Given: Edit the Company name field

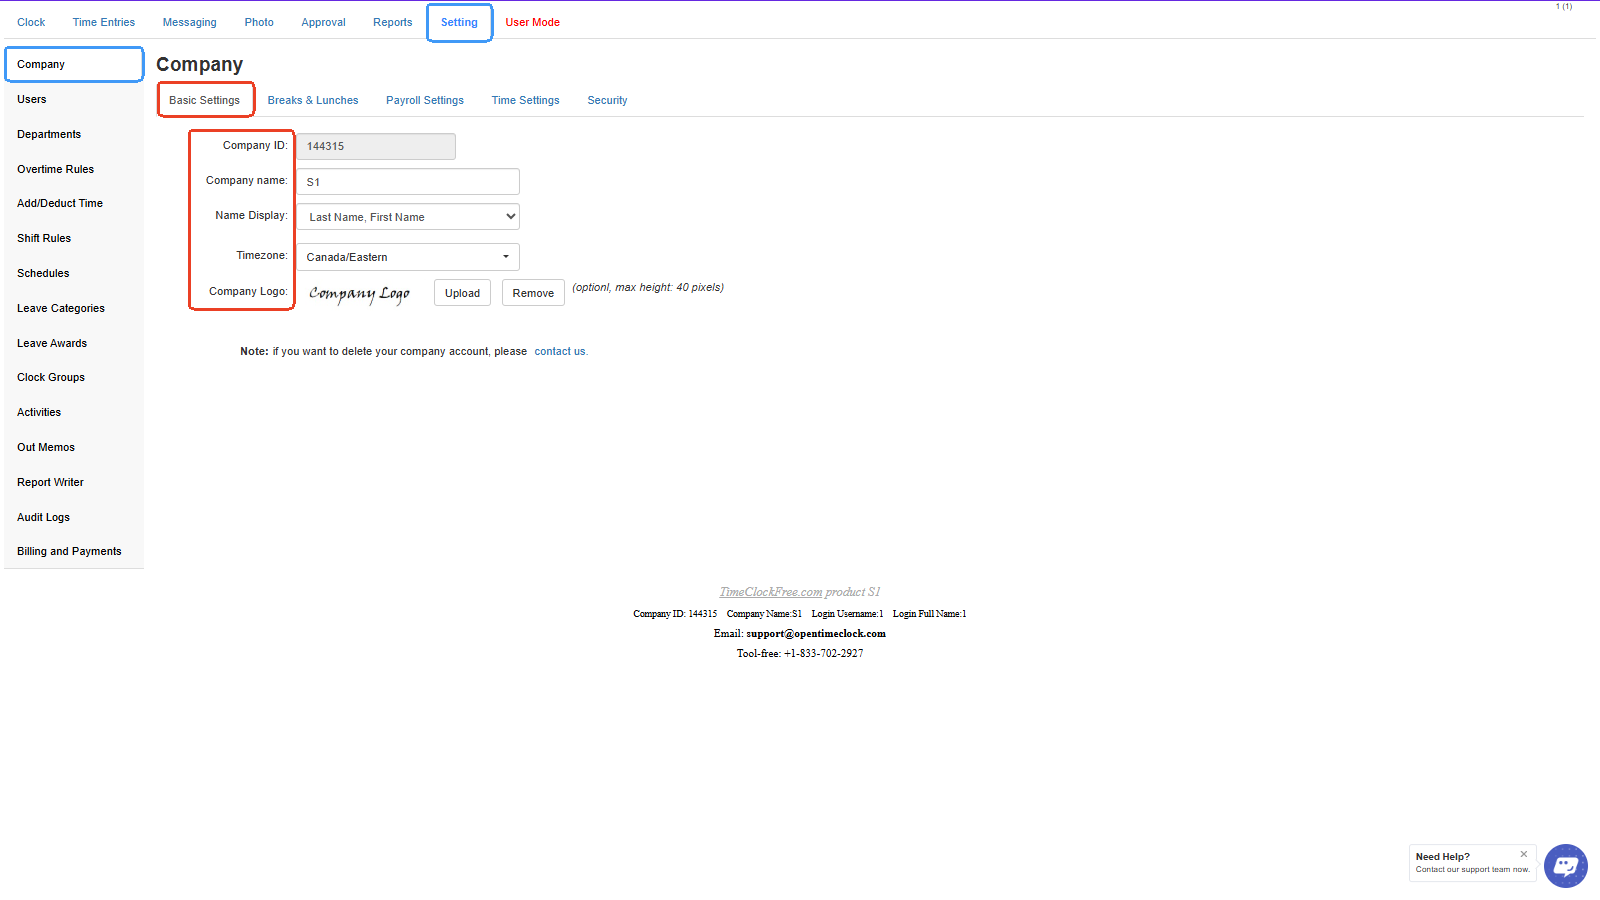Looking at the screenshot, I should (x=408, y=182).
